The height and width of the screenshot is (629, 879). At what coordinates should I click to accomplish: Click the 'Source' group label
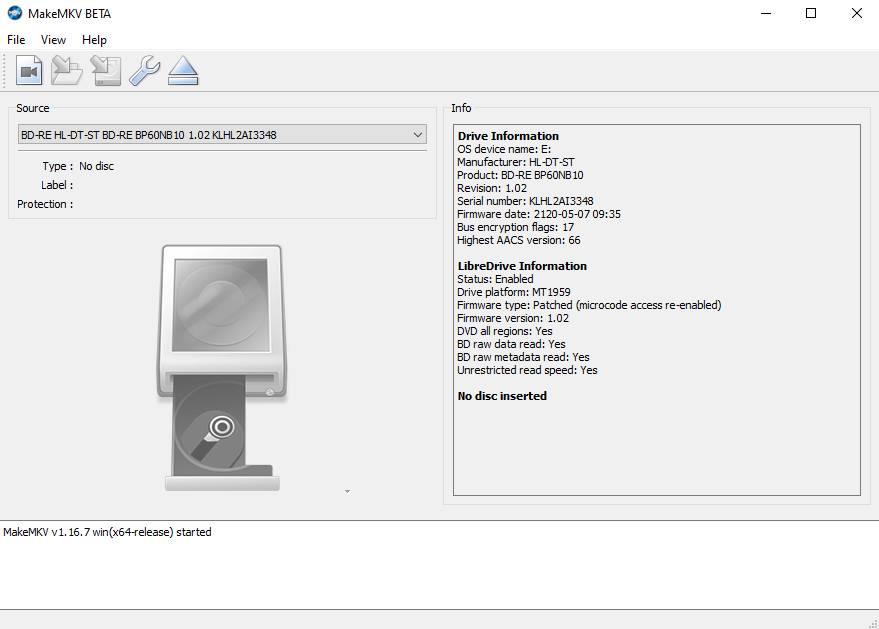33,108
